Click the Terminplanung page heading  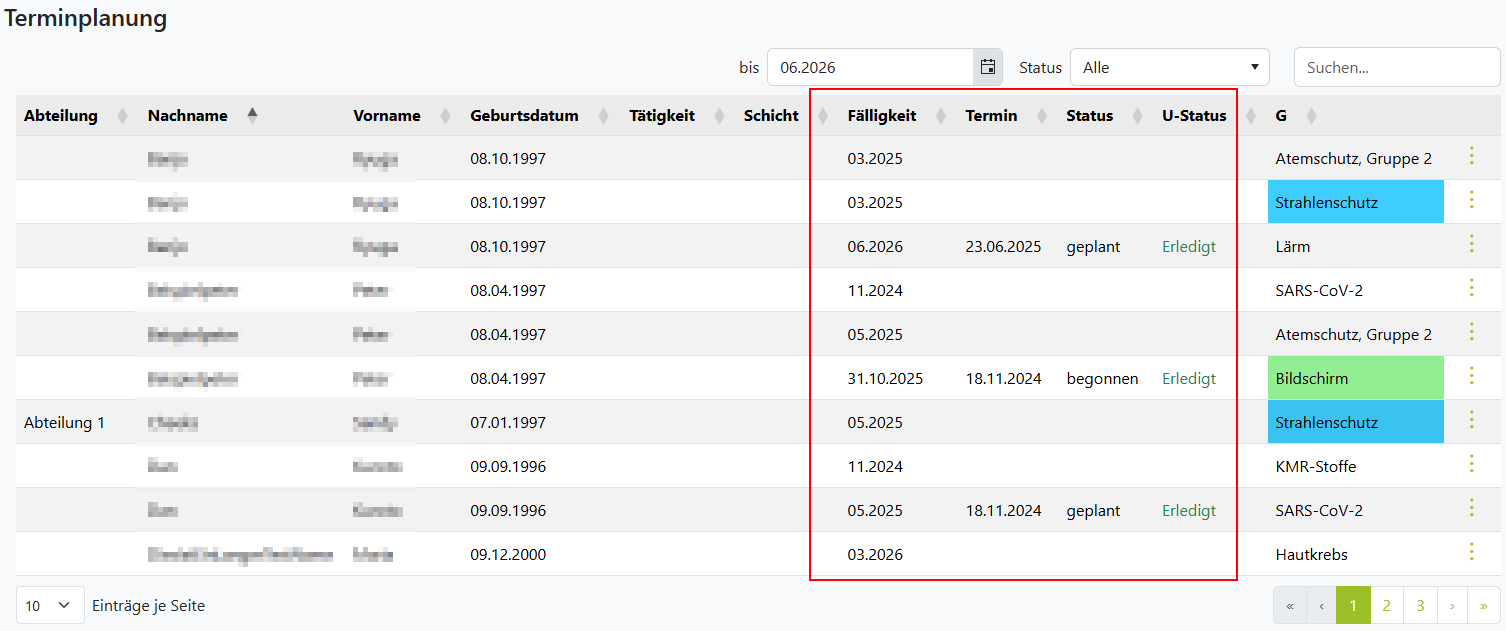[x=86, y=18]
